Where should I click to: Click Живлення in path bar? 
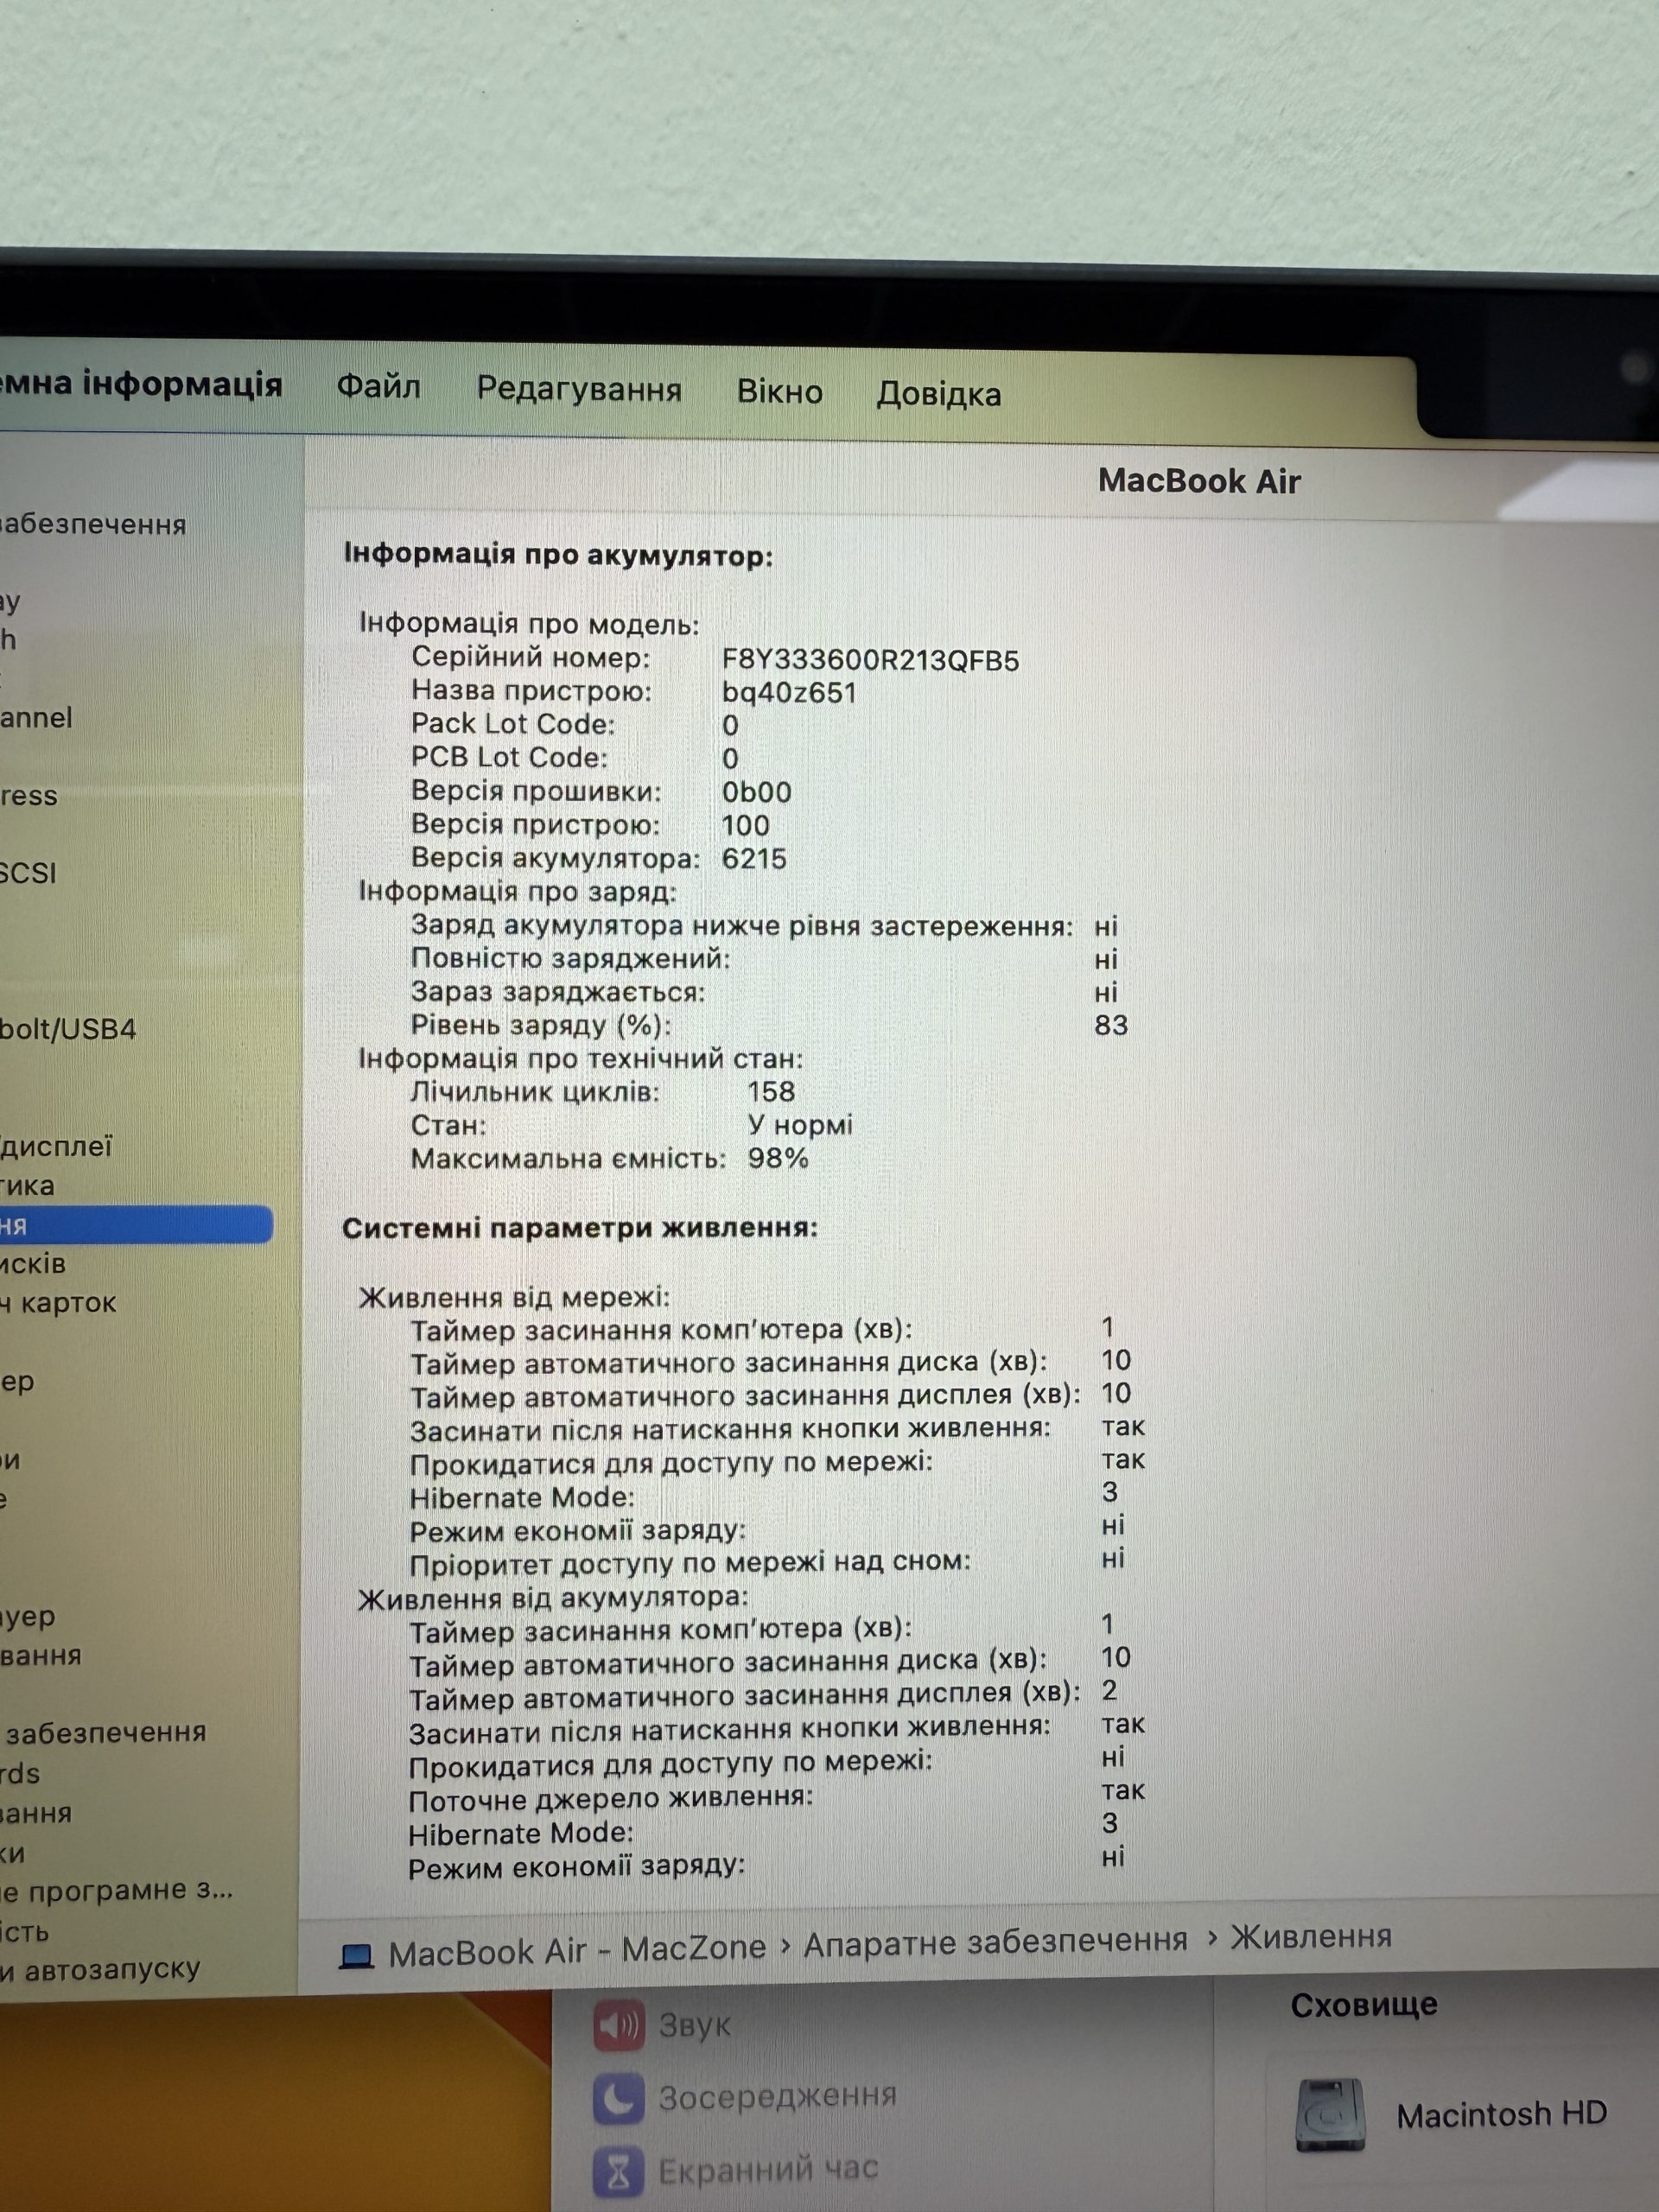pos(1311,1937)
